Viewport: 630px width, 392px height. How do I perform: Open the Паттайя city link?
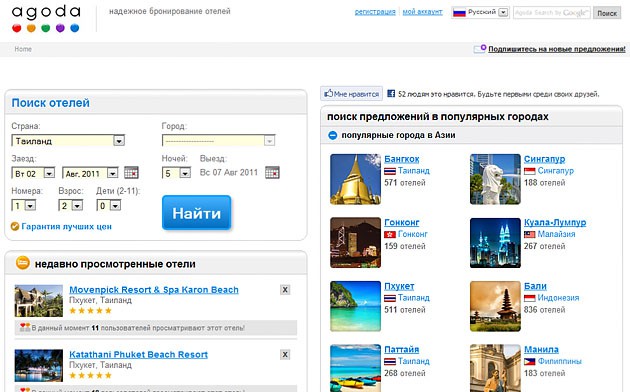click(401, 349)
